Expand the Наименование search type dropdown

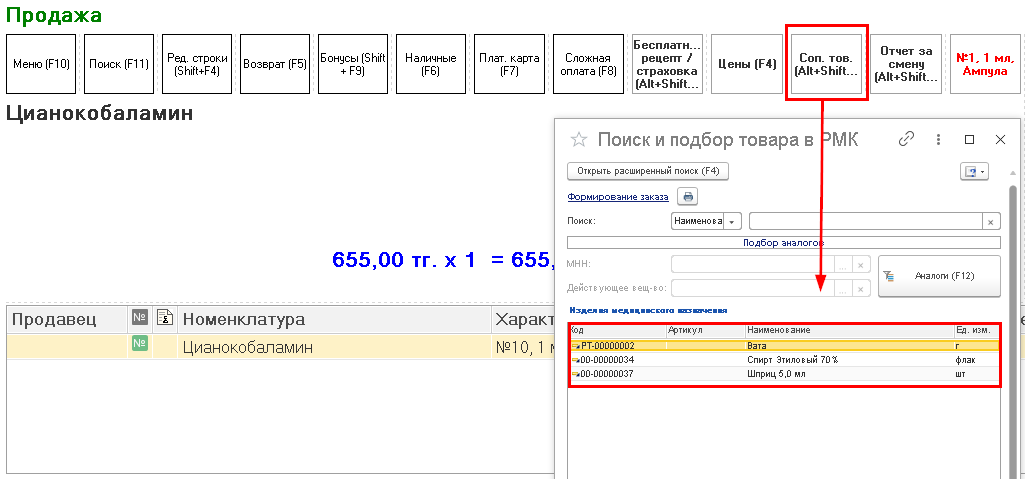click(733, 222)
